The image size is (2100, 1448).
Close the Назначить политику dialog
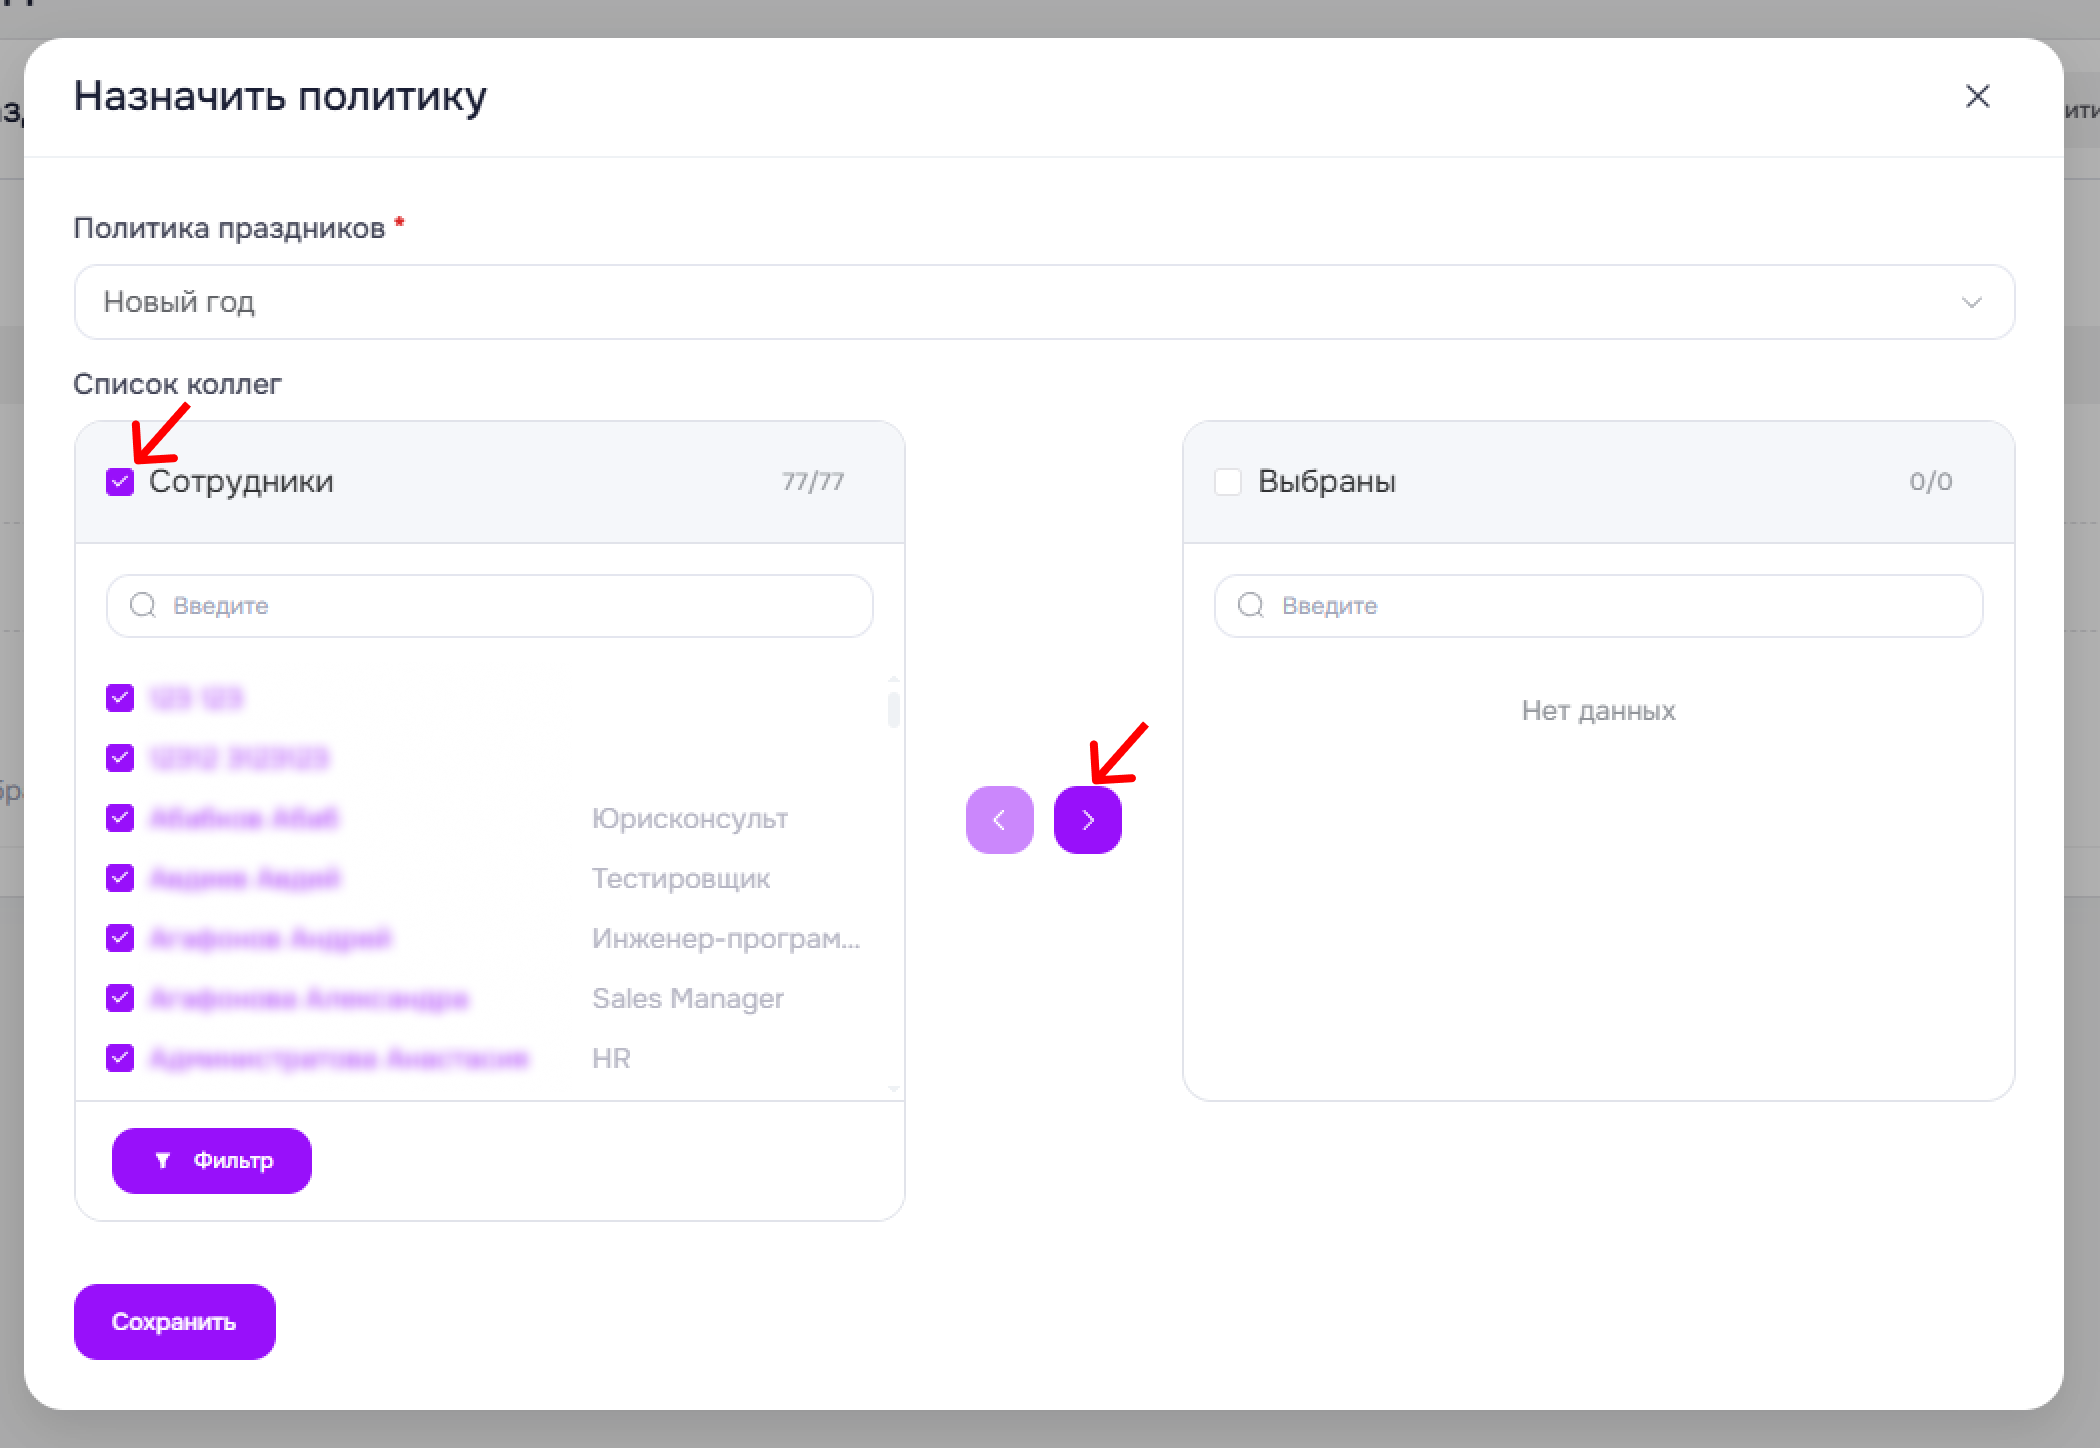pyautogui.click(x=1977, y=96)
